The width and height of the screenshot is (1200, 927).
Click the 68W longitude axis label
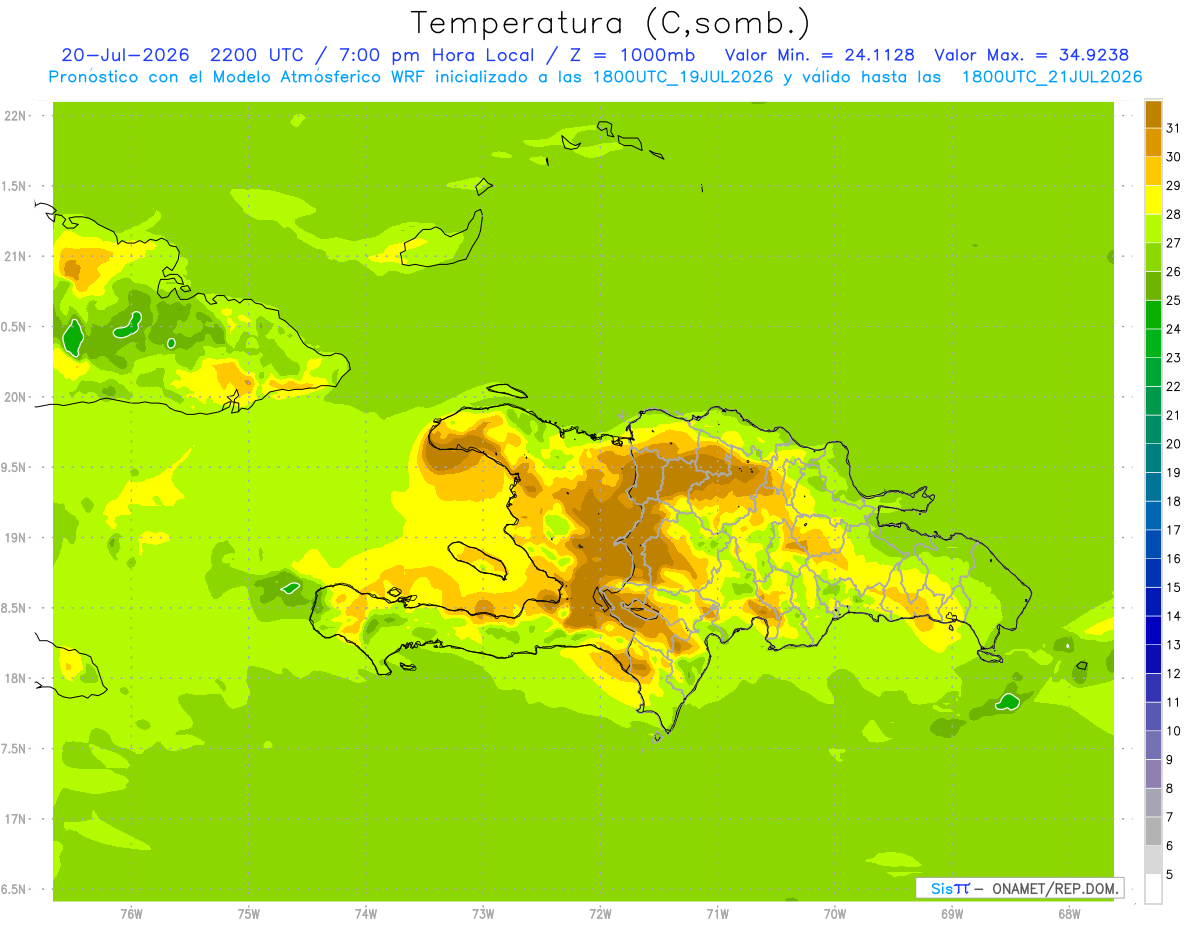coord(1069,913)
